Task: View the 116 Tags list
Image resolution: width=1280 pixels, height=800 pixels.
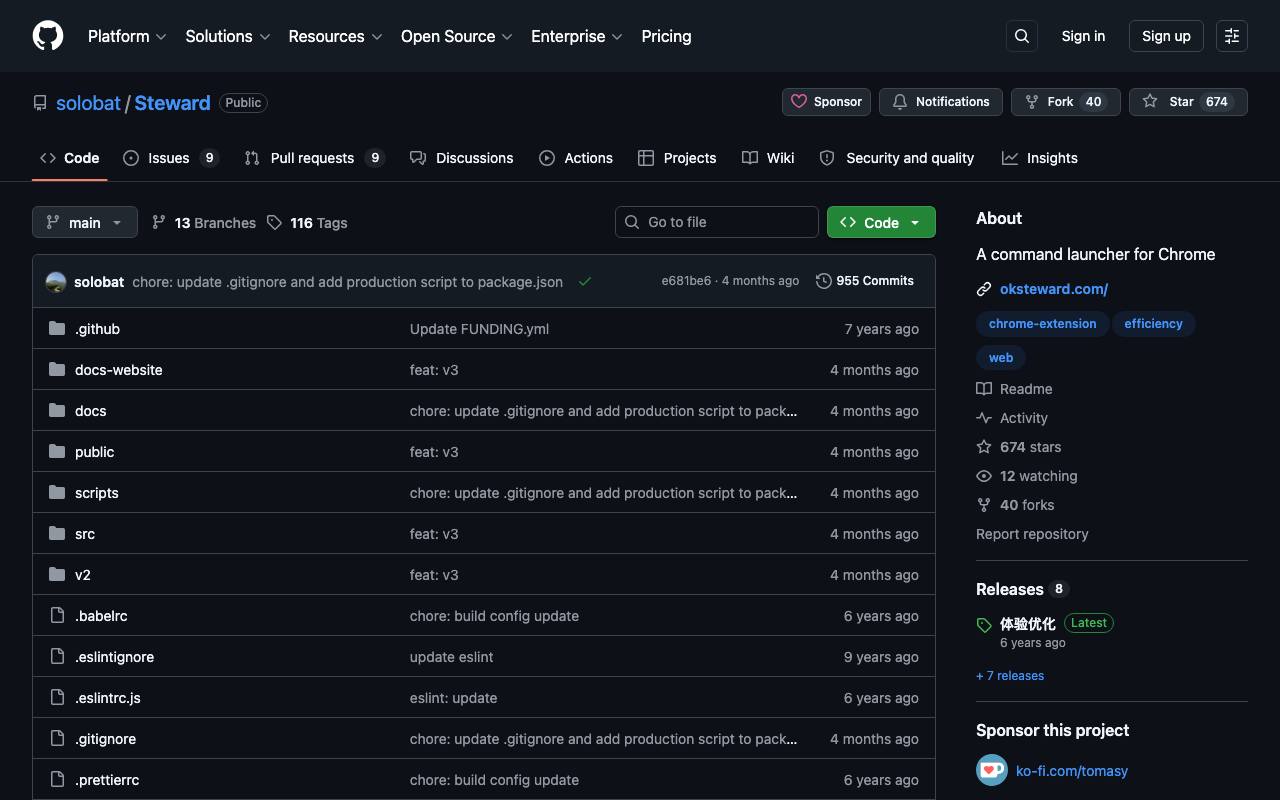Action: tap(308, 223)
